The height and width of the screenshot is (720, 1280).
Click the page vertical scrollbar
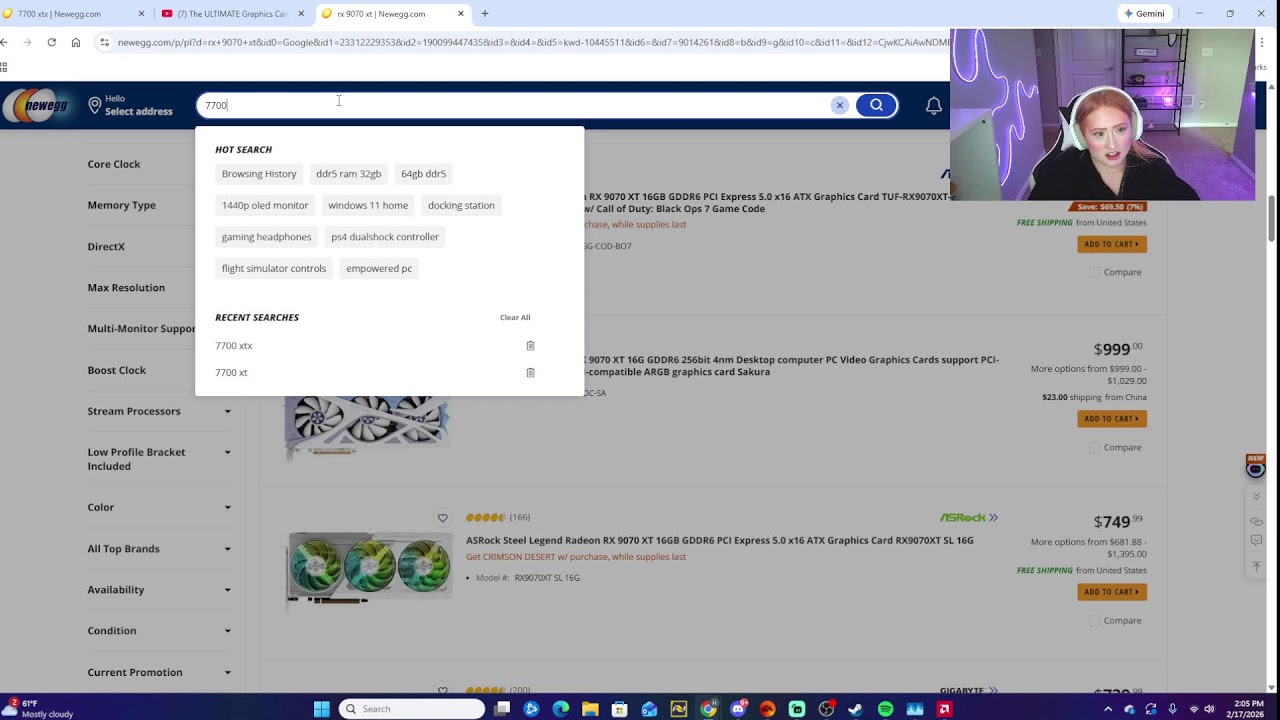click(1272, 218)
